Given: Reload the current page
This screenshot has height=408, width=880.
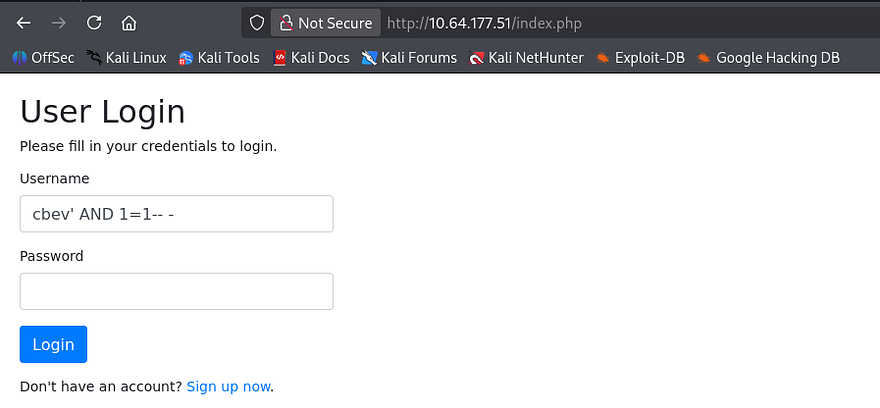Looking at the screenshot, I should coord(94,22).
